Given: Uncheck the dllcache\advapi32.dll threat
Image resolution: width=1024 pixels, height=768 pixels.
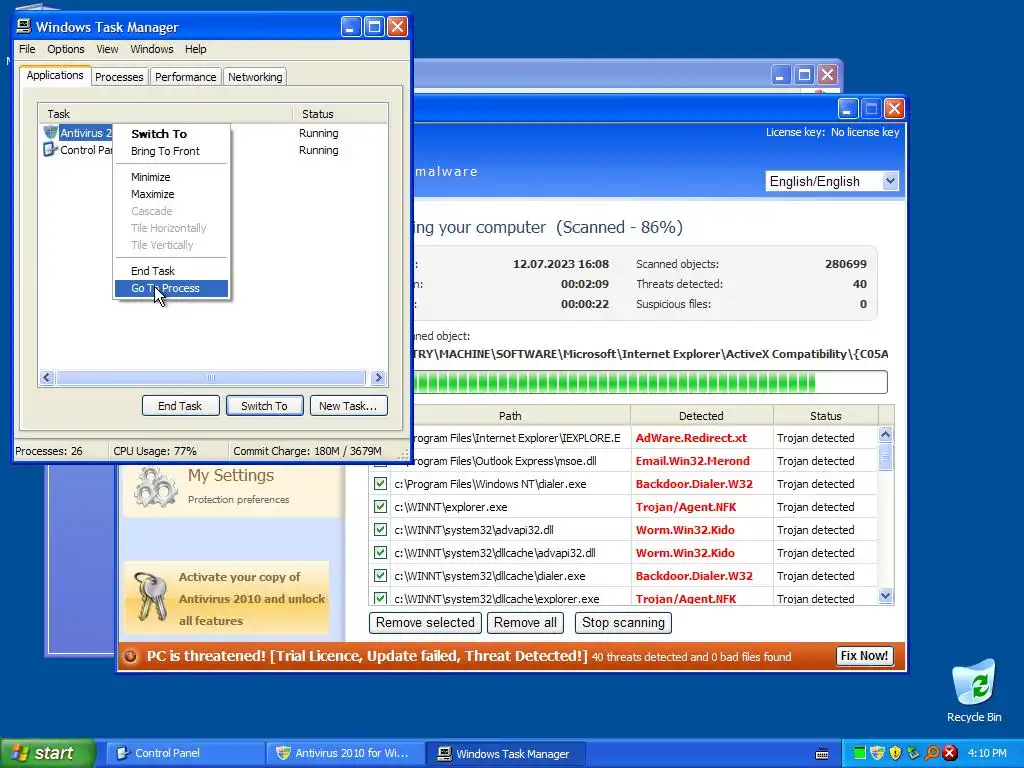Looking at the screenshot, I should (x=380, y=552).
